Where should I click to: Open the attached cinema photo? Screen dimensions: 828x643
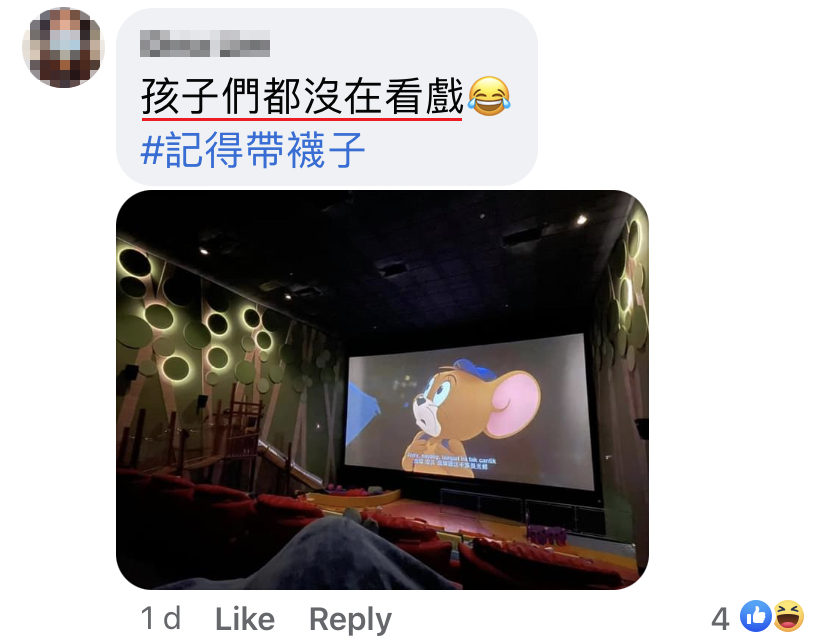(x=382, y=390)
